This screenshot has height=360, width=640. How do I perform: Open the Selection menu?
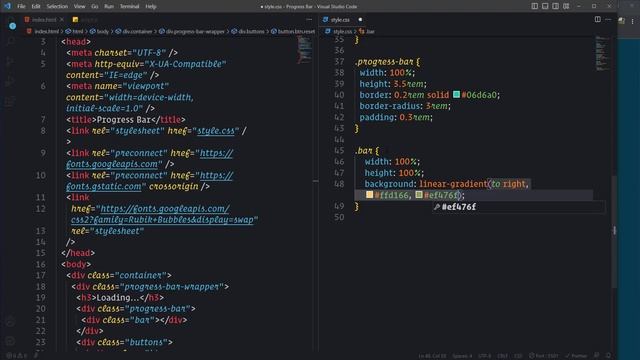point(57,6)
